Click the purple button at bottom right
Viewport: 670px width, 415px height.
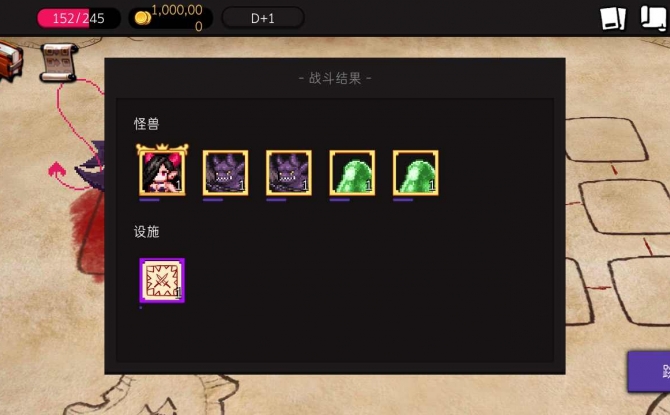649,371
